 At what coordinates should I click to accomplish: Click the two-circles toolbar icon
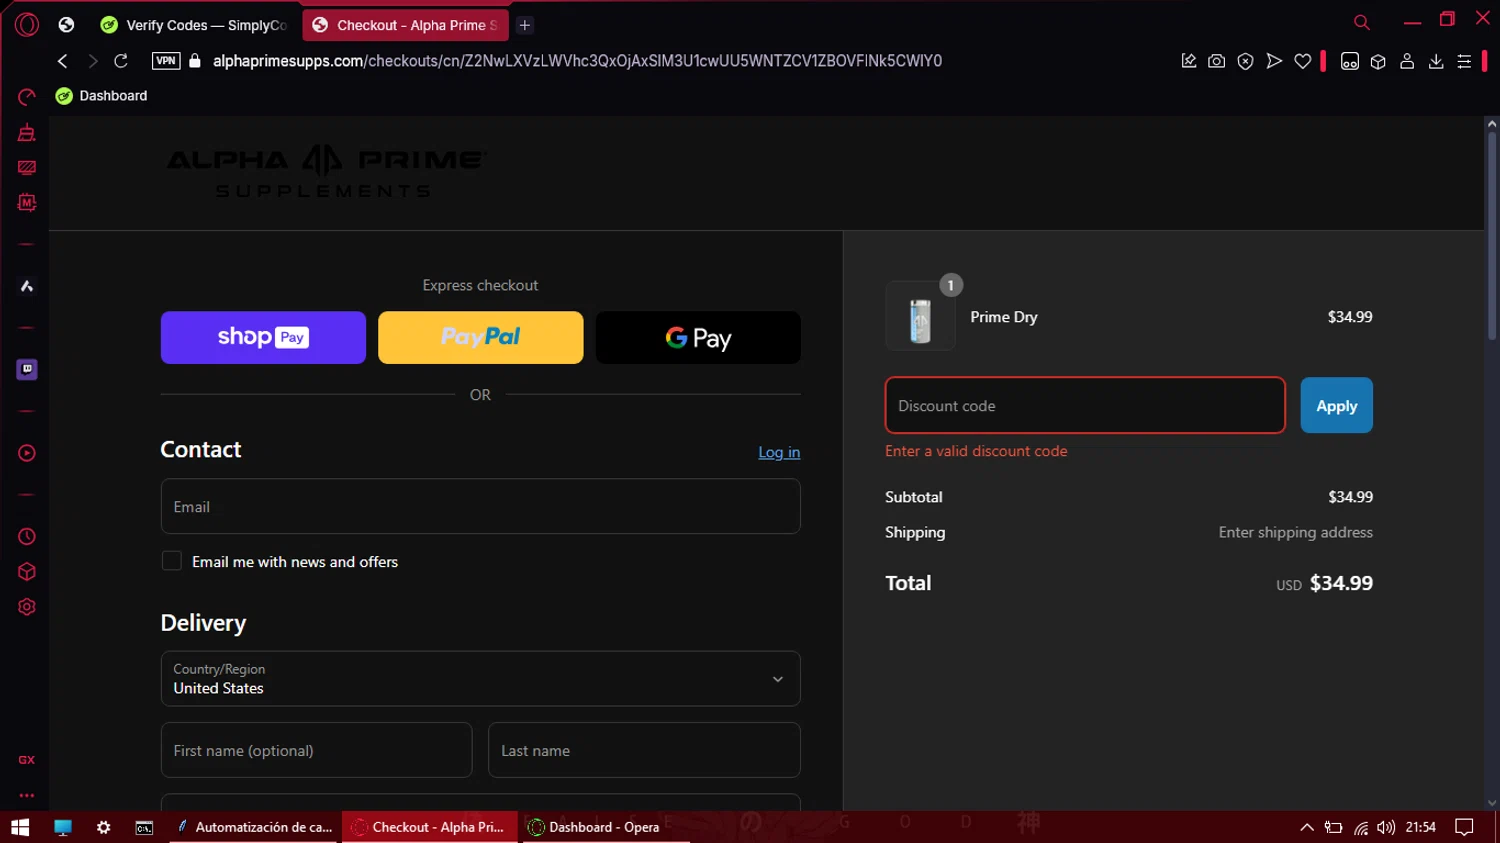tap(1350, 61)
